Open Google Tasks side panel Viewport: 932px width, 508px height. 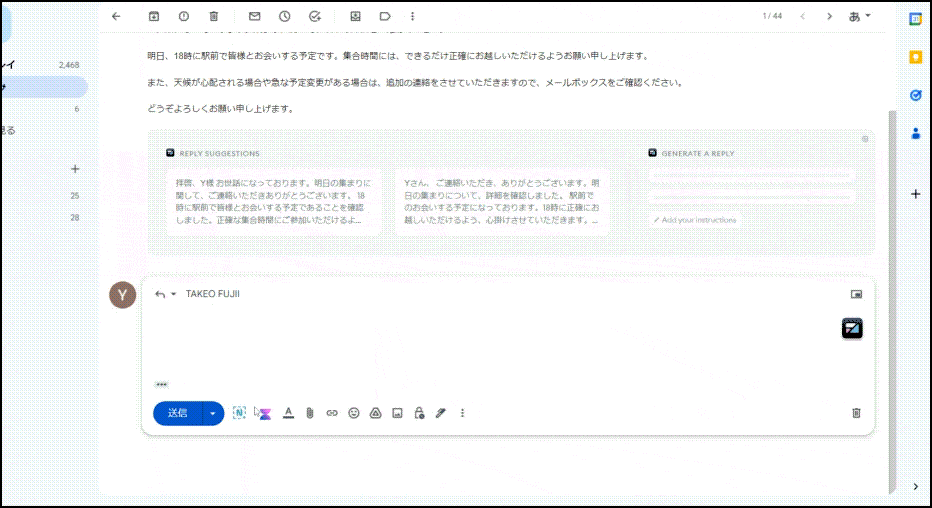(x=915, y=95)
